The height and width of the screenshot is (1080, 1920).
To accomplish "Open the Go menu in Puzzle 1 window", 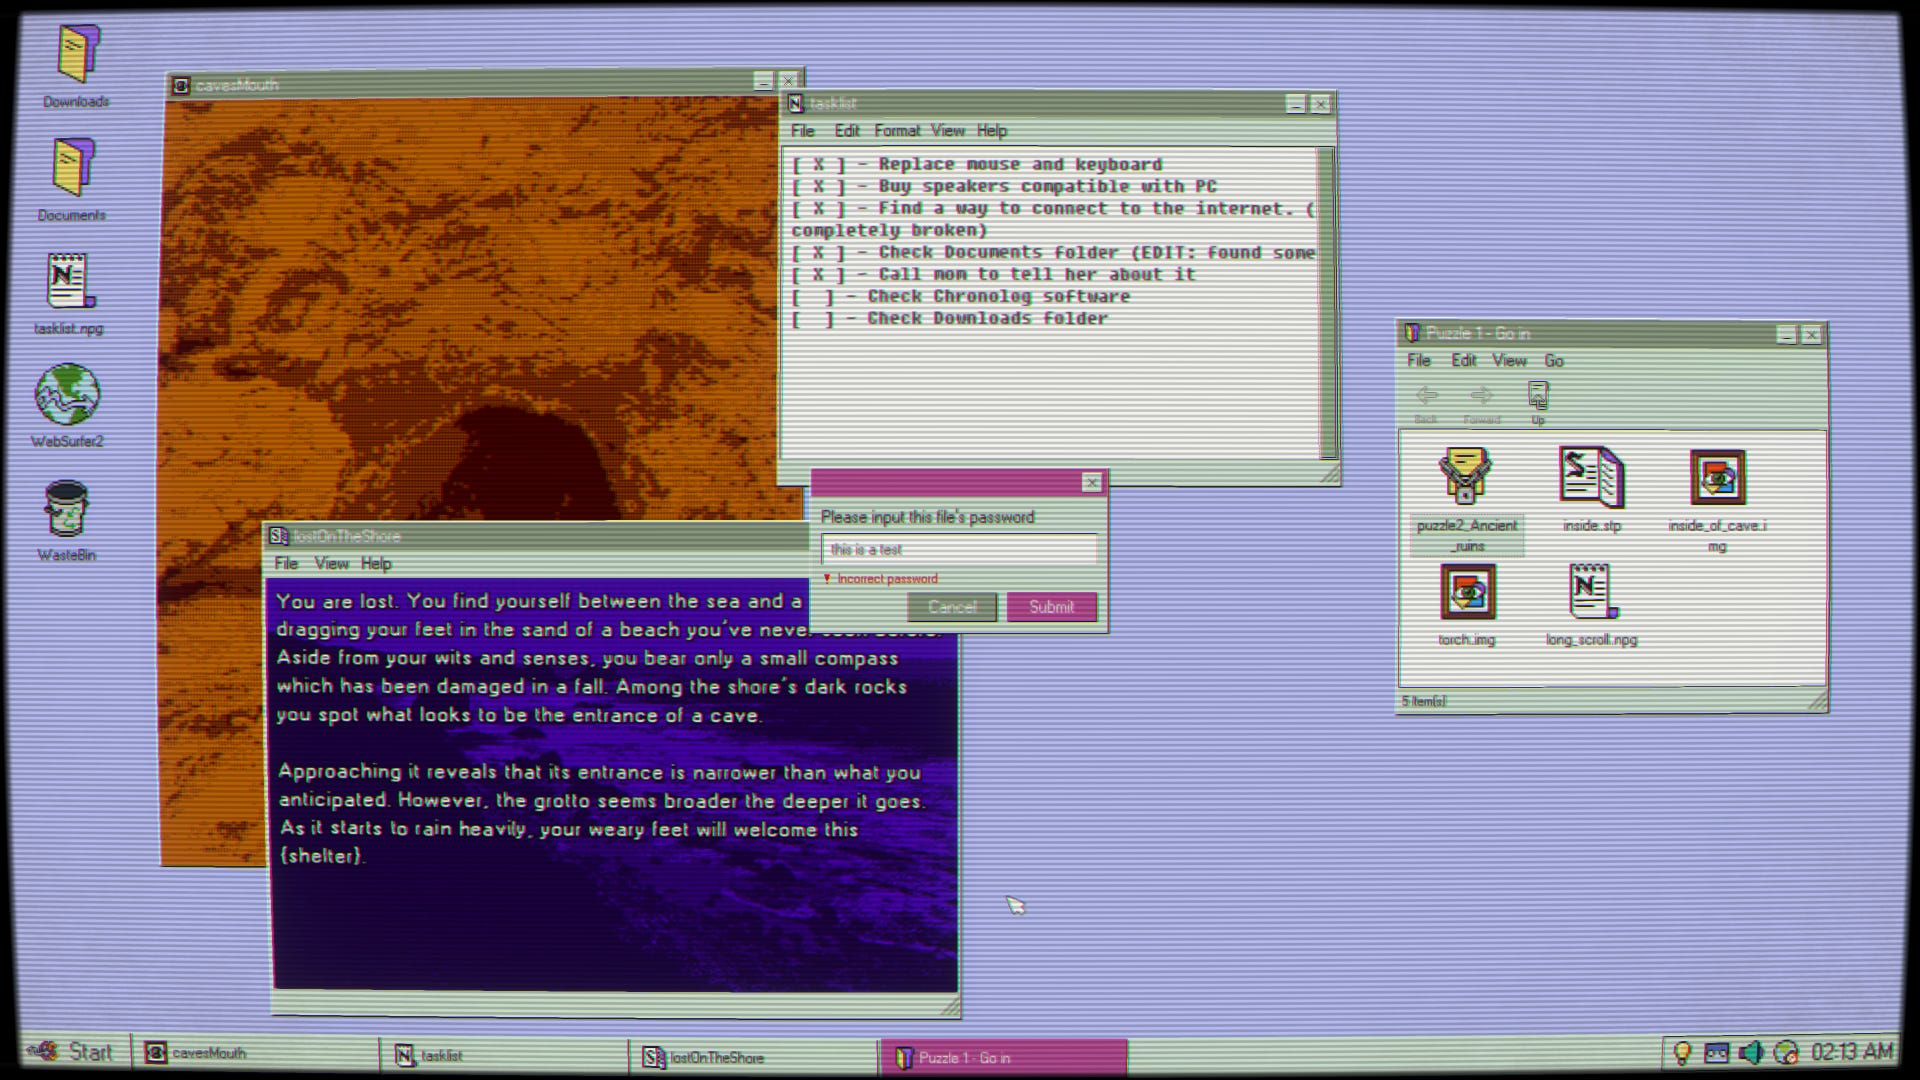I will tap(1553, 361).
